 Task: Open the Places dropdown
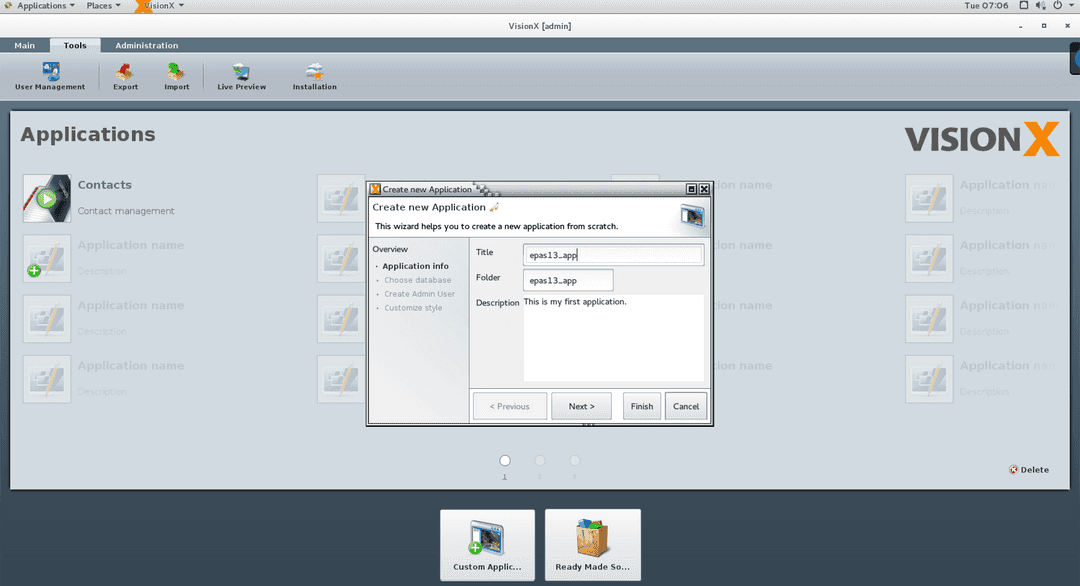102,5
